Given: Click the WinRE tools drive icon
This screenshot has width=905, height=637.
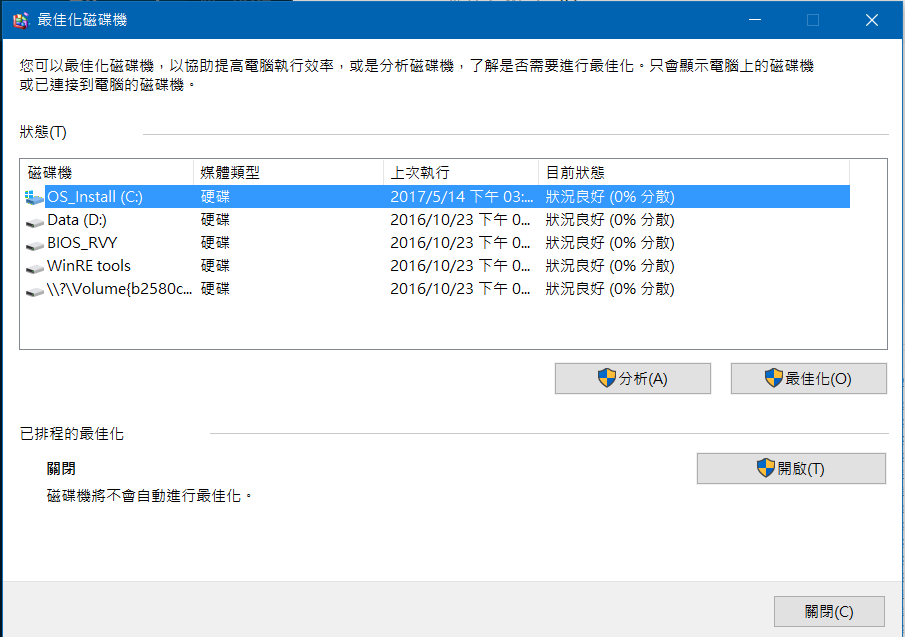Looking at the screenshot, I should (x=35, y=268).
